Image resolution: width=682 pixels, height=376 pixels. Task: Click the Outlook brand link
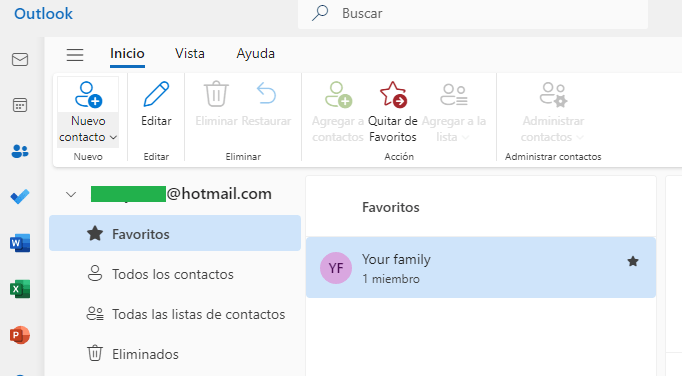click(43, 13)
